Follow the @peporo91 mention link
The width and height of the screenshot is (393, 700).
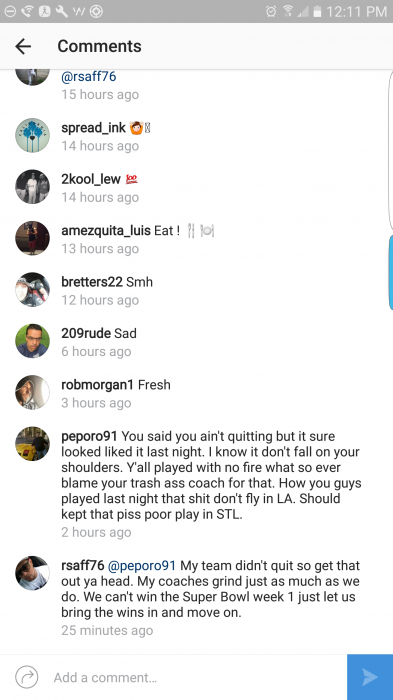(x=142, y=566)
